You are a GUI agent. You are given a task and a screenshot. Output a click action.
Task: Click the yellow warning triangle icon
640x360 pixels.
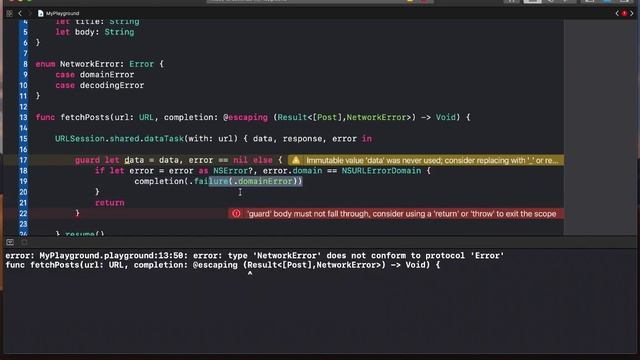pos(296,160)
